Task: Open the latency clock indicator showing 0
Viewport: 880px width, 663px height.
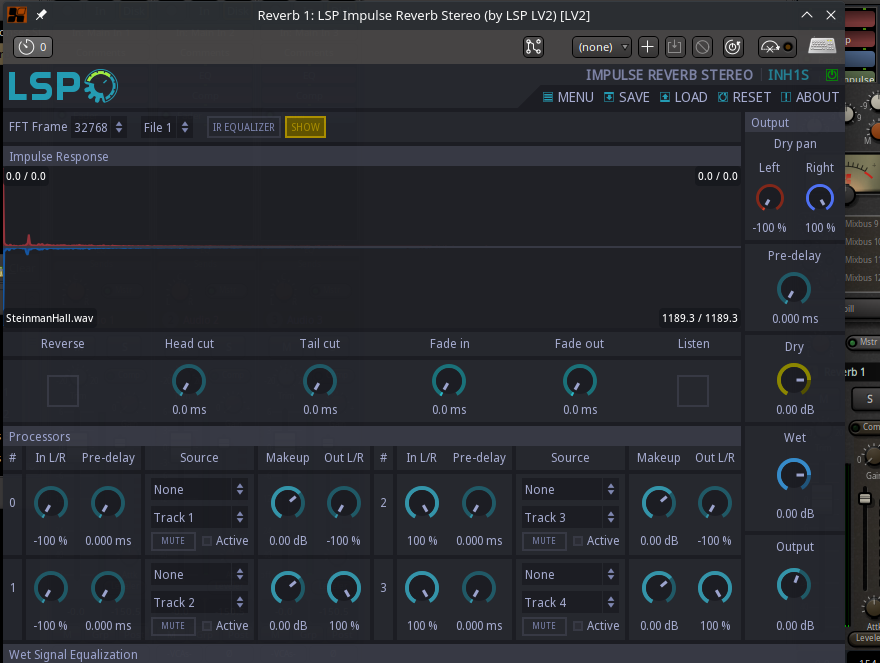Action: pos(33,47)
